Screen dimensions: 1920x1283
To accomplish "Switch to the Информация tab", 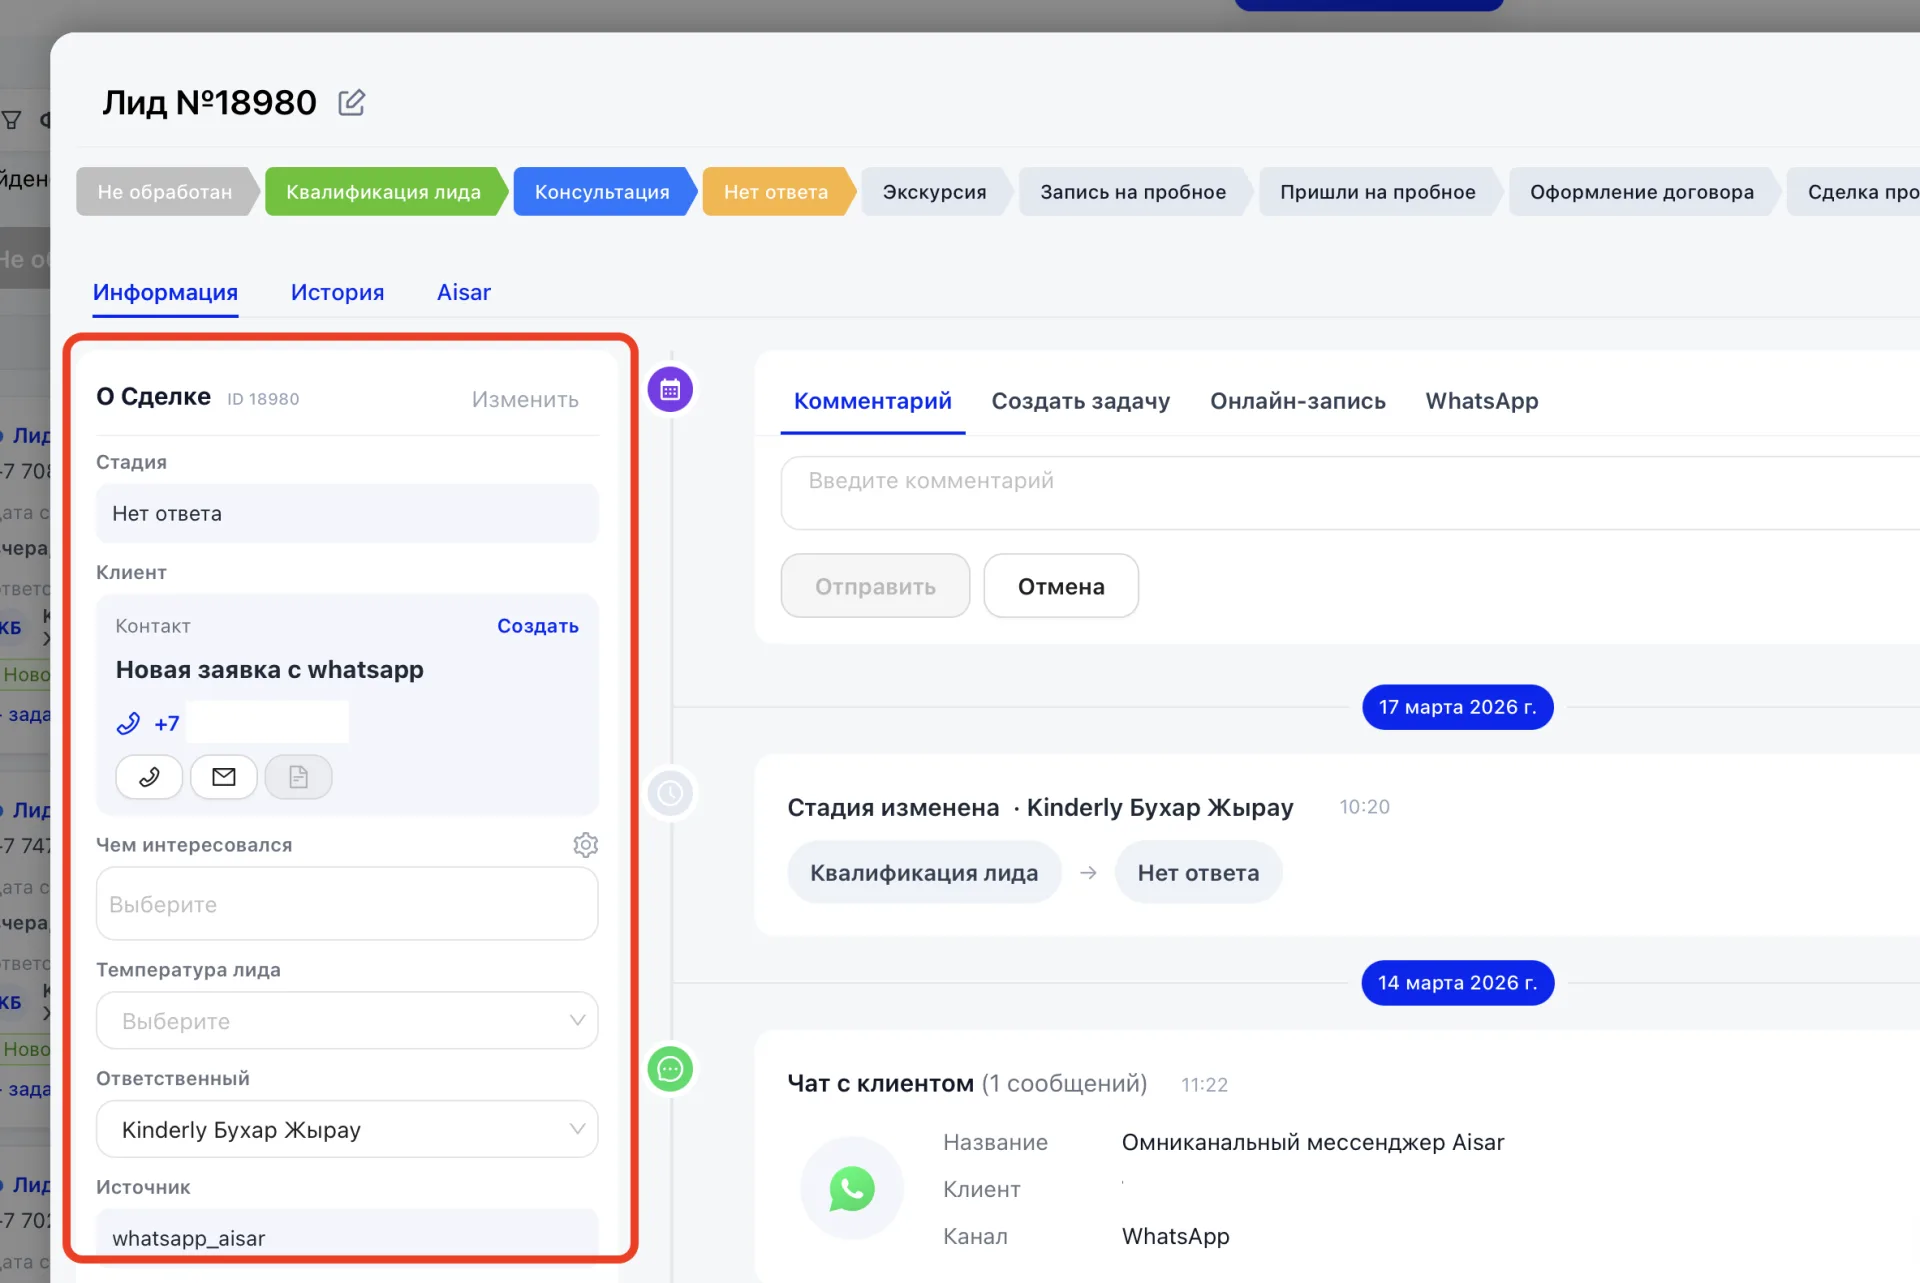I will [165, 292].
